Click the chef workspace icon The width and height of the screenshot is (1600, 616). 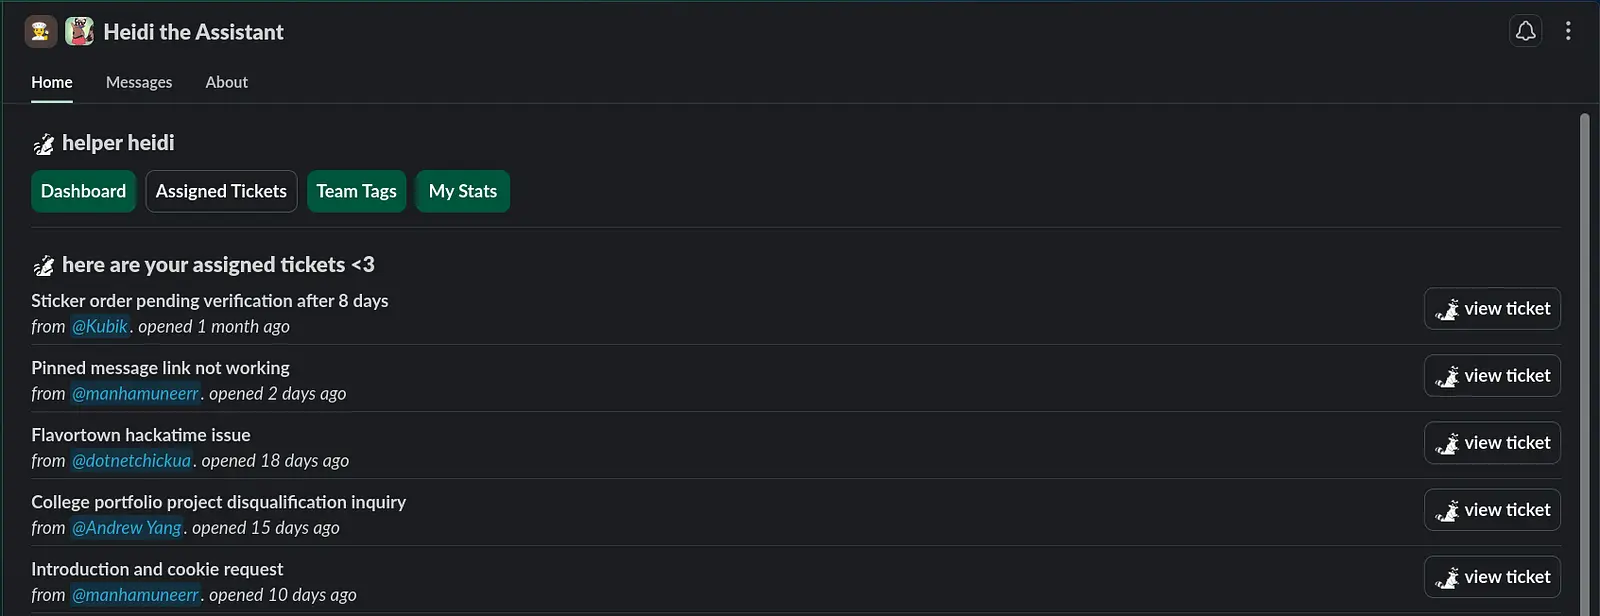pyautogui.click(x=41, y=32)
